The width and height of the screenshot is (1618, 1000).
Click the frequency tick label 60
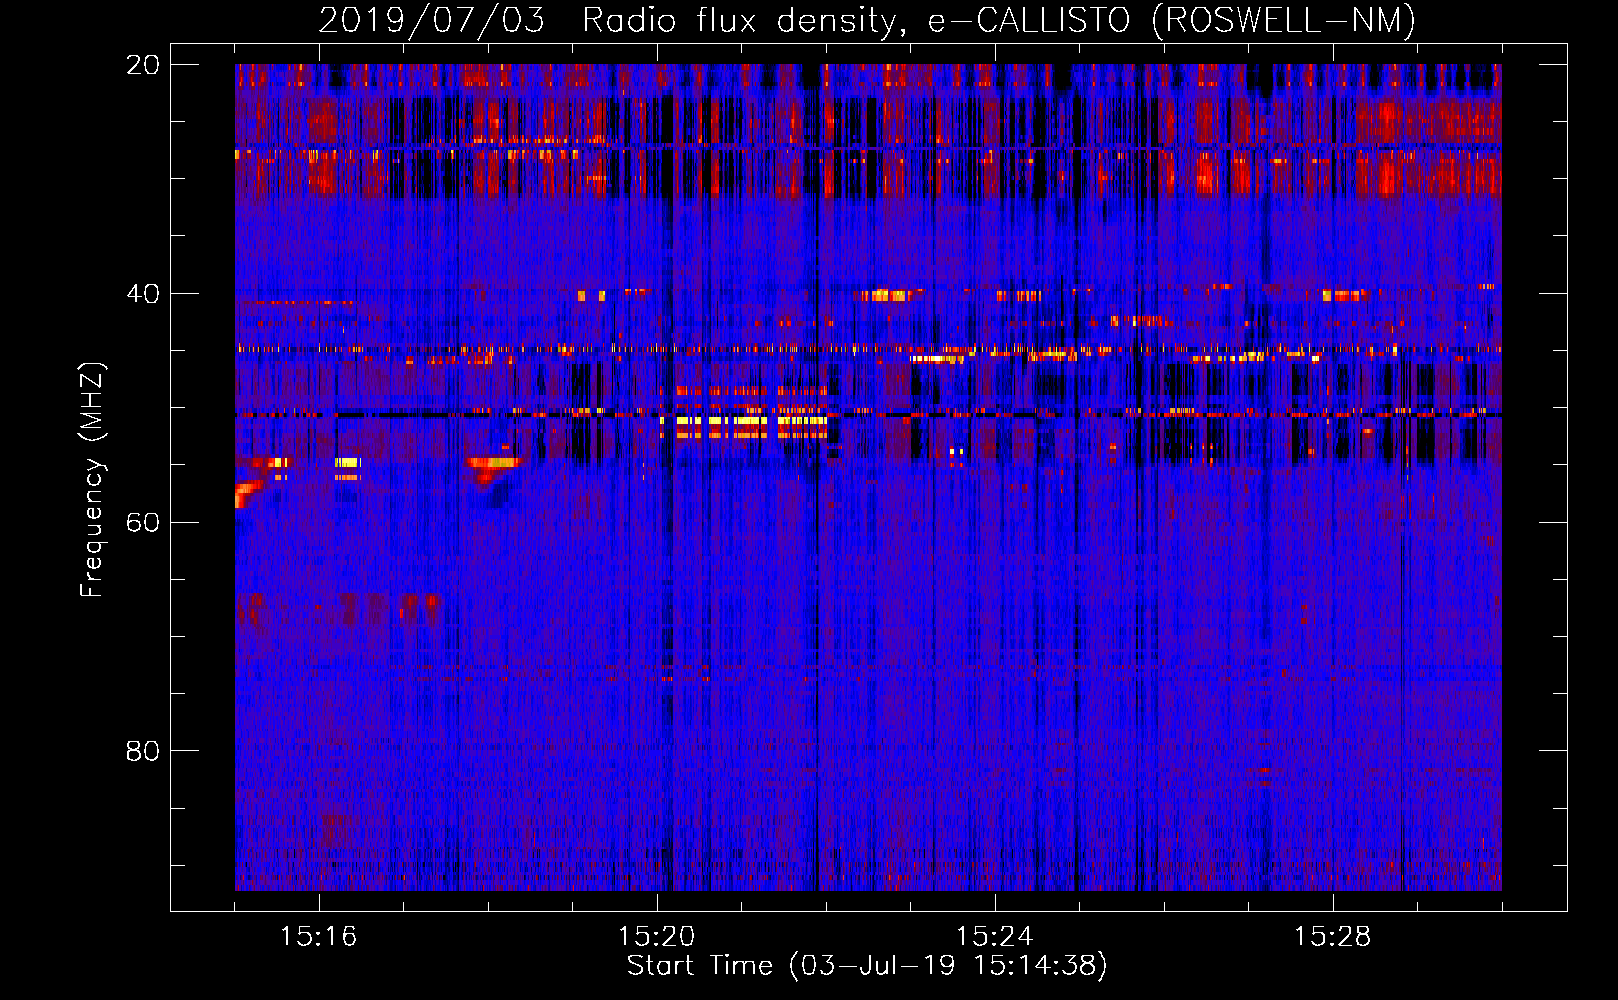point(143,523)
